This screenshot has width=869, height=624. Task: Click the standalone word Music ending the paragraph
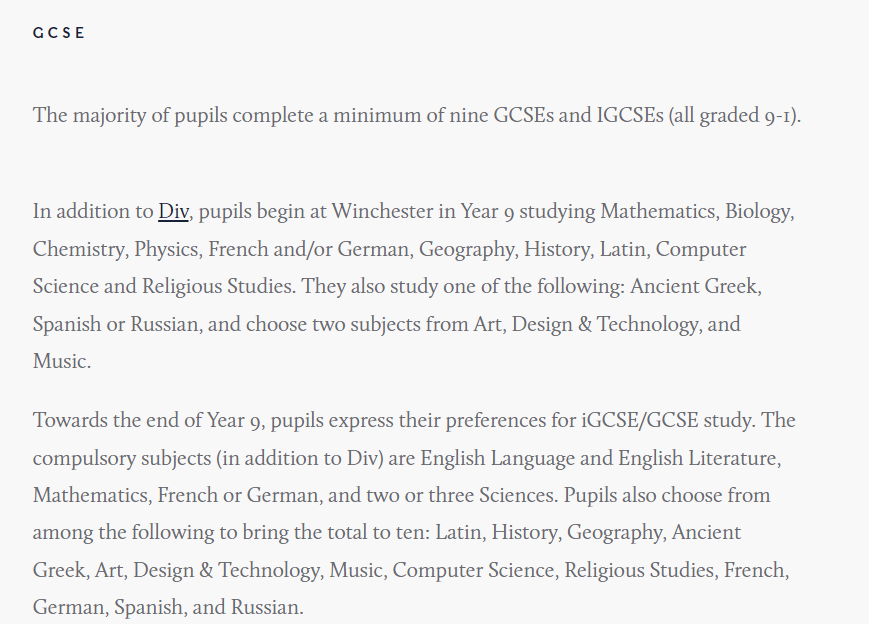[x=62, y=361]
